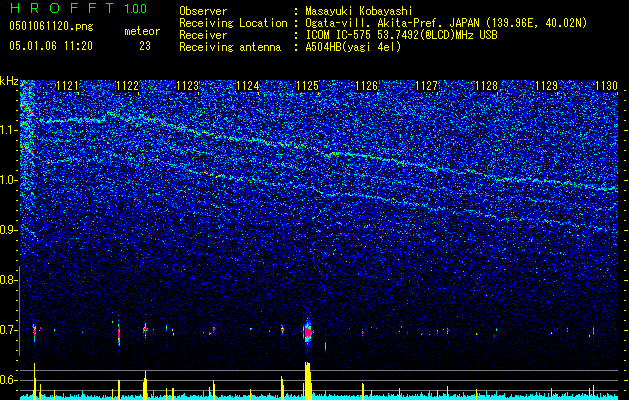Click the Ogata-vill. Akita-Pref. JAPAN location text
Image resolution: width=629 pixels, height=400 pixels.
click(446, 23)
